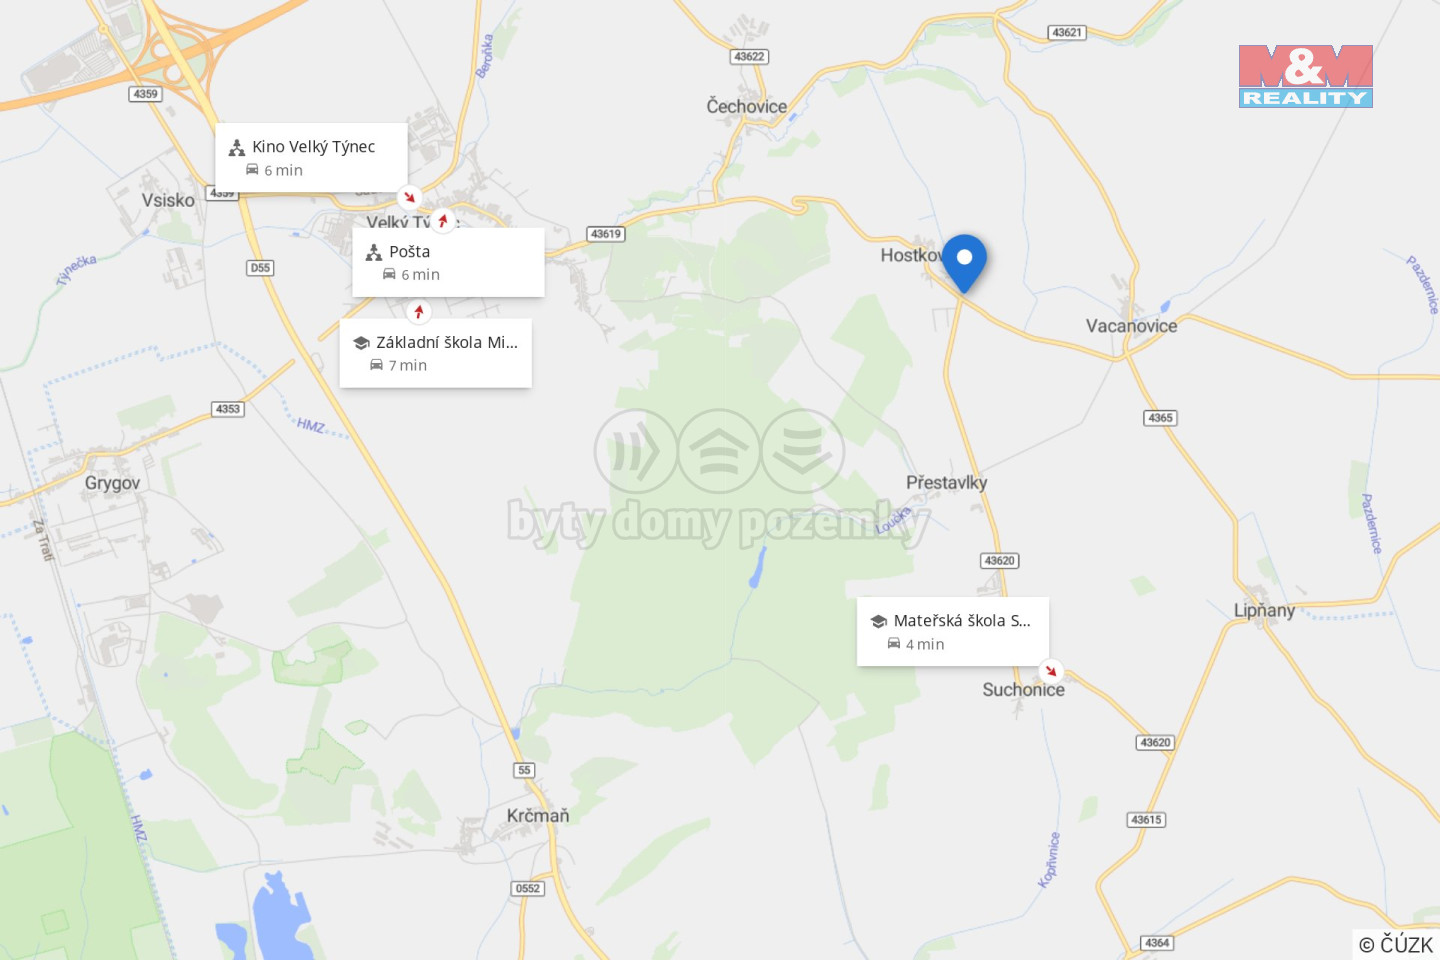1440x960 pixels.
Task: Click the blue location pin near Hostkovice
Action: point(964,262)
